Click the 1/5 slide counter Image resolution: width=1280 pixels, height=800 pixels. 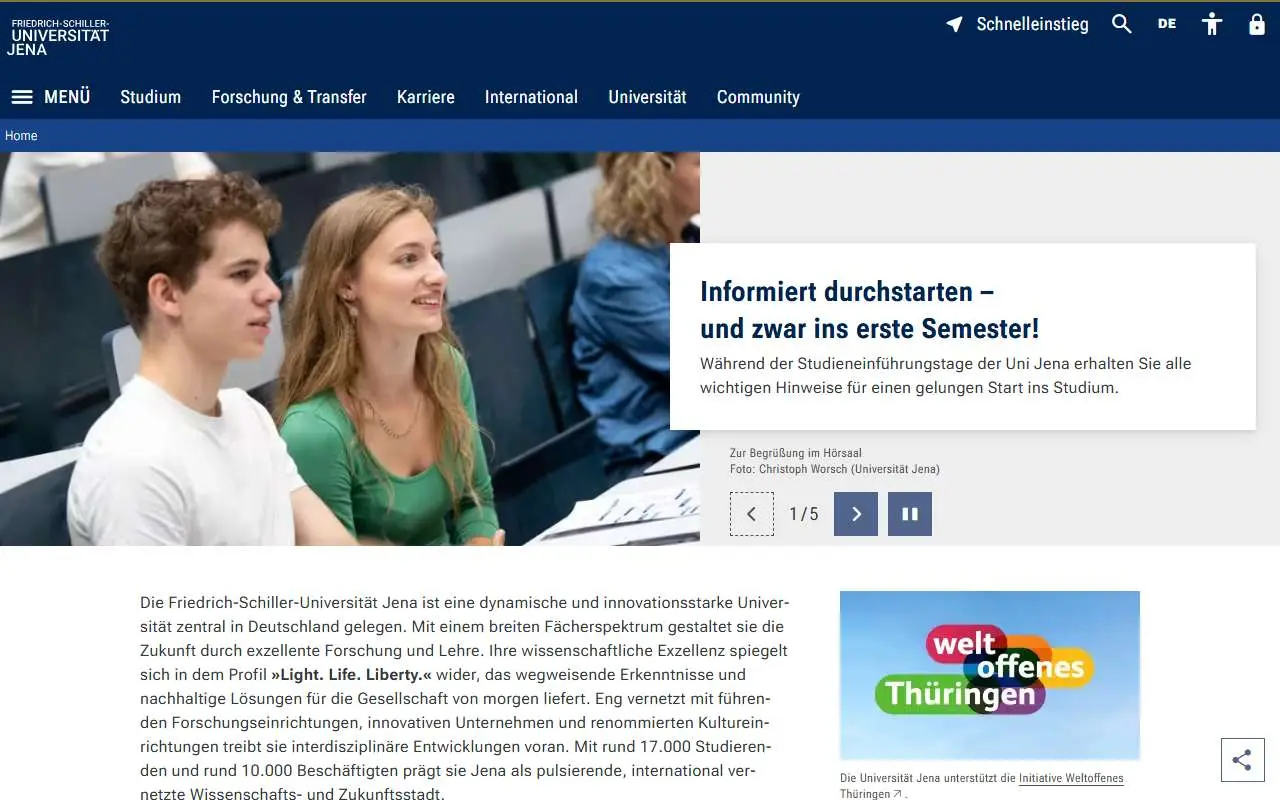(804, 514)
